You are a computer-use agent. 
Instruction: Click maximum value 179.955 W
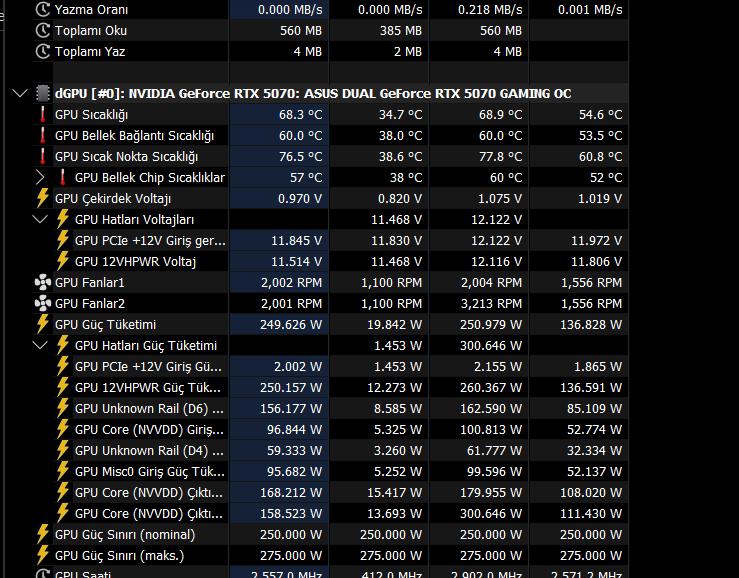coord(491,493)
